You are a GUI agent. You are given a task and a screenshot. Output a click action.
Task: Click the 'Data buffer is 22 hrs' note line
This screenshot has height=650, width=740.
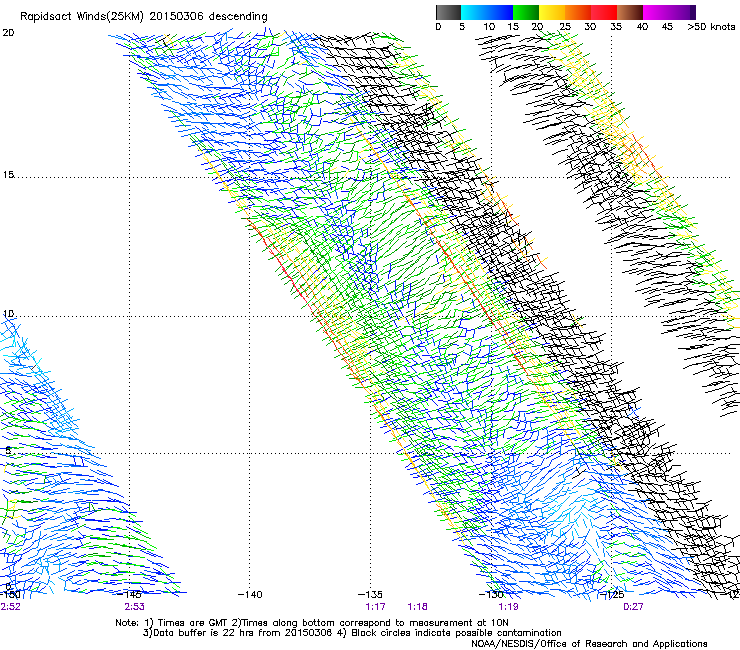[x=352, y=633]
